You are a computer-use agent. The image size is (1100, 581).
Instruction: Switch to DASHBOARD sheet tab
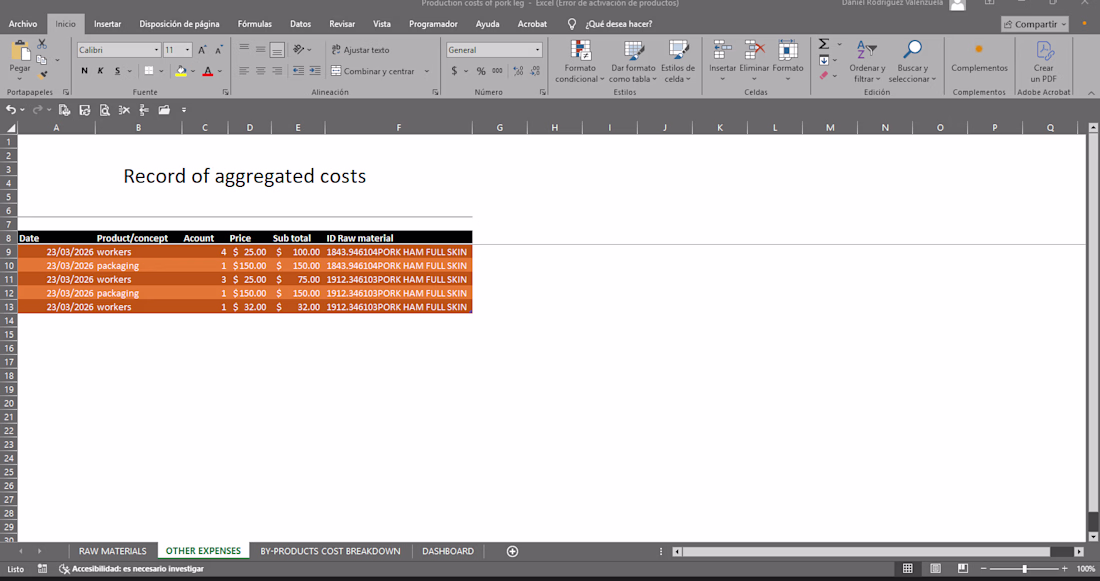point(448,551)
